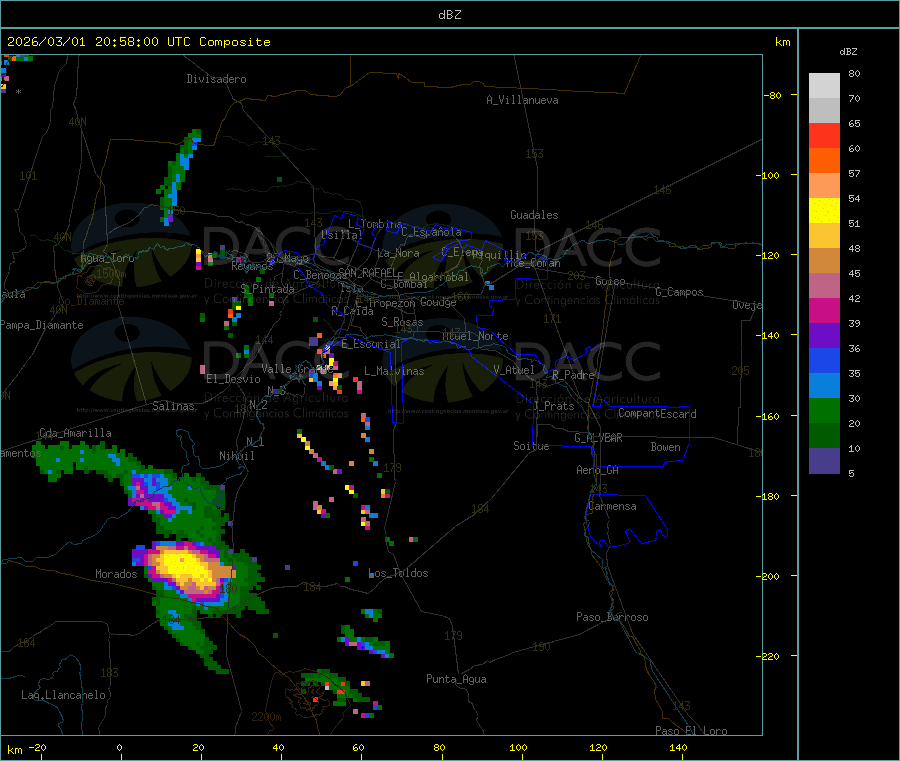The width and height of the screenshot is (900, 761).
Task: Select the orange 57-60 dBZ color swatch
Action: coord(824,161)
